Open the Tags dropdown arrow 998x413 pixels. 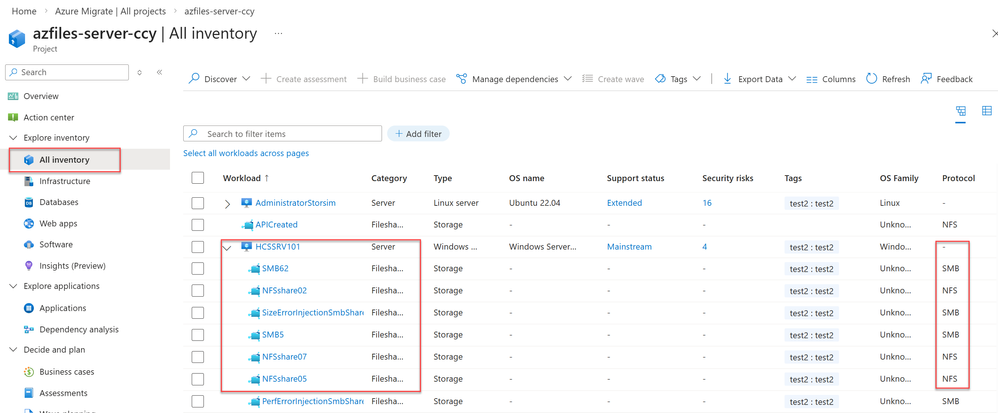click(696, 79)
